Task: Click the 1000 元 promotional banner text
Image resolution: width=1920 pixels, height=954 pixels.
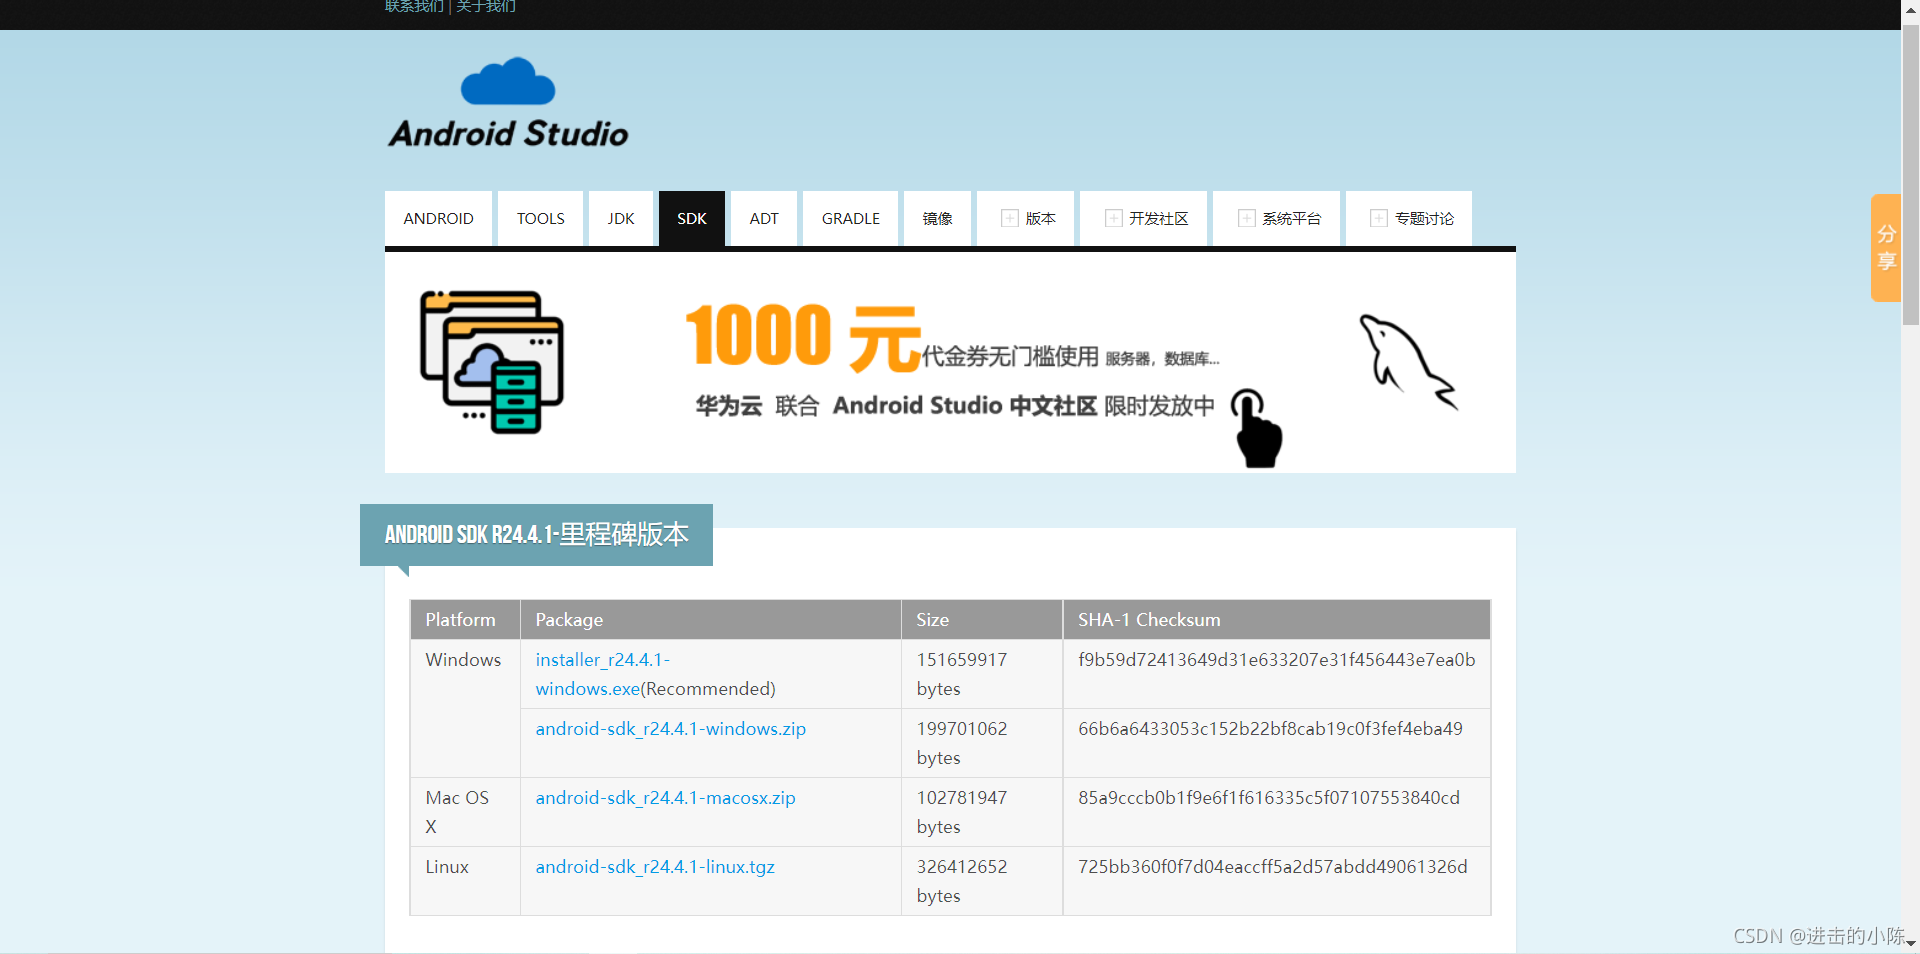Action: 803,337
